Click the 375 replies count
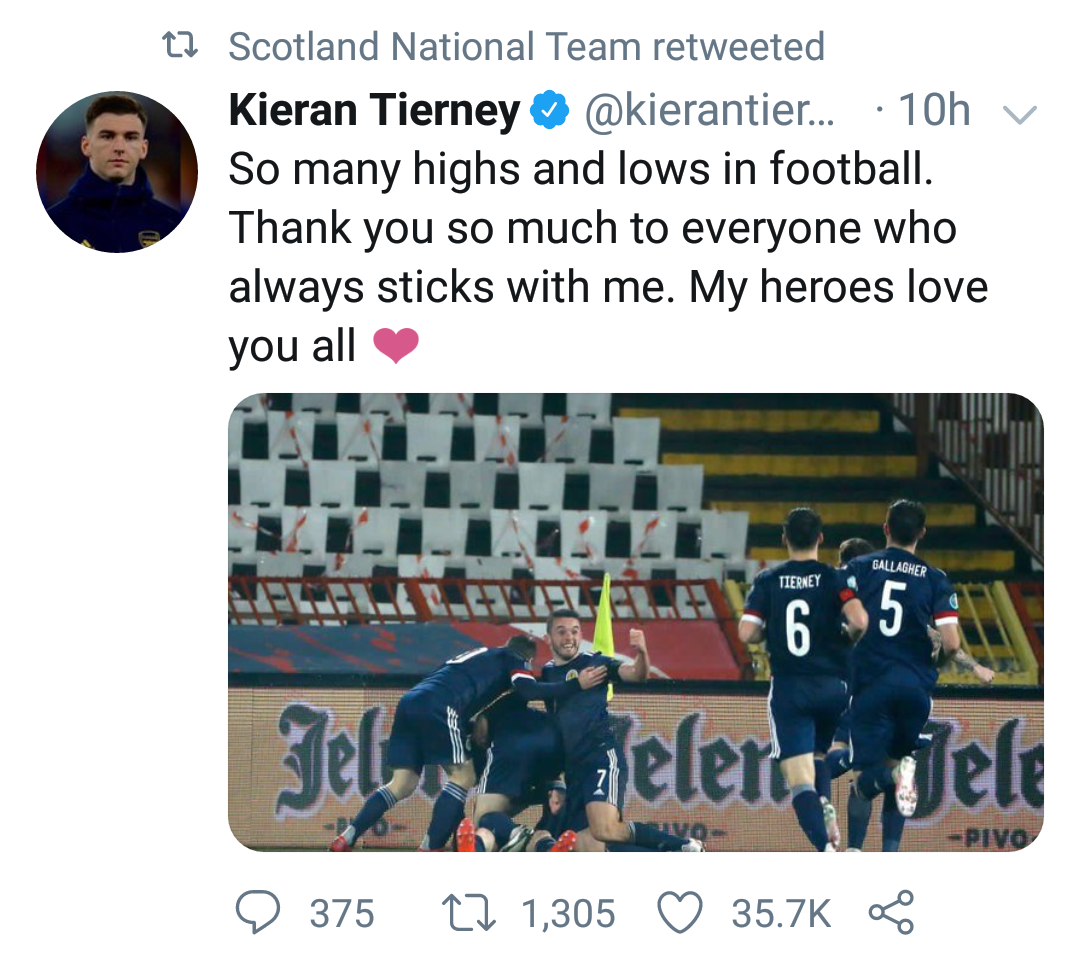1080x964 pixels. click(342, 914)
